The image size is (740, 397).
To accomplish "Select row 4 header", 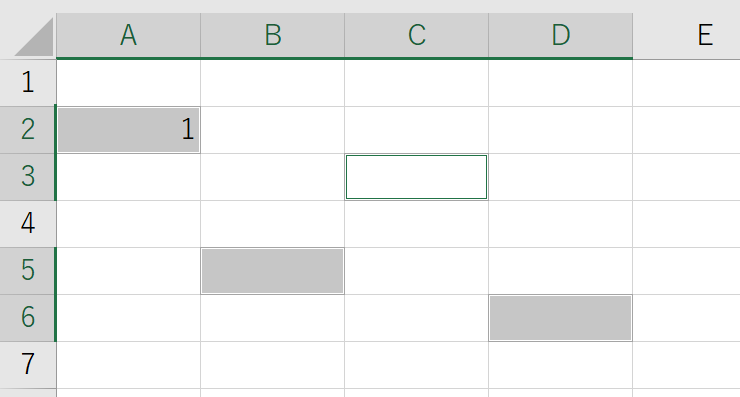I will tap(27, 224).
